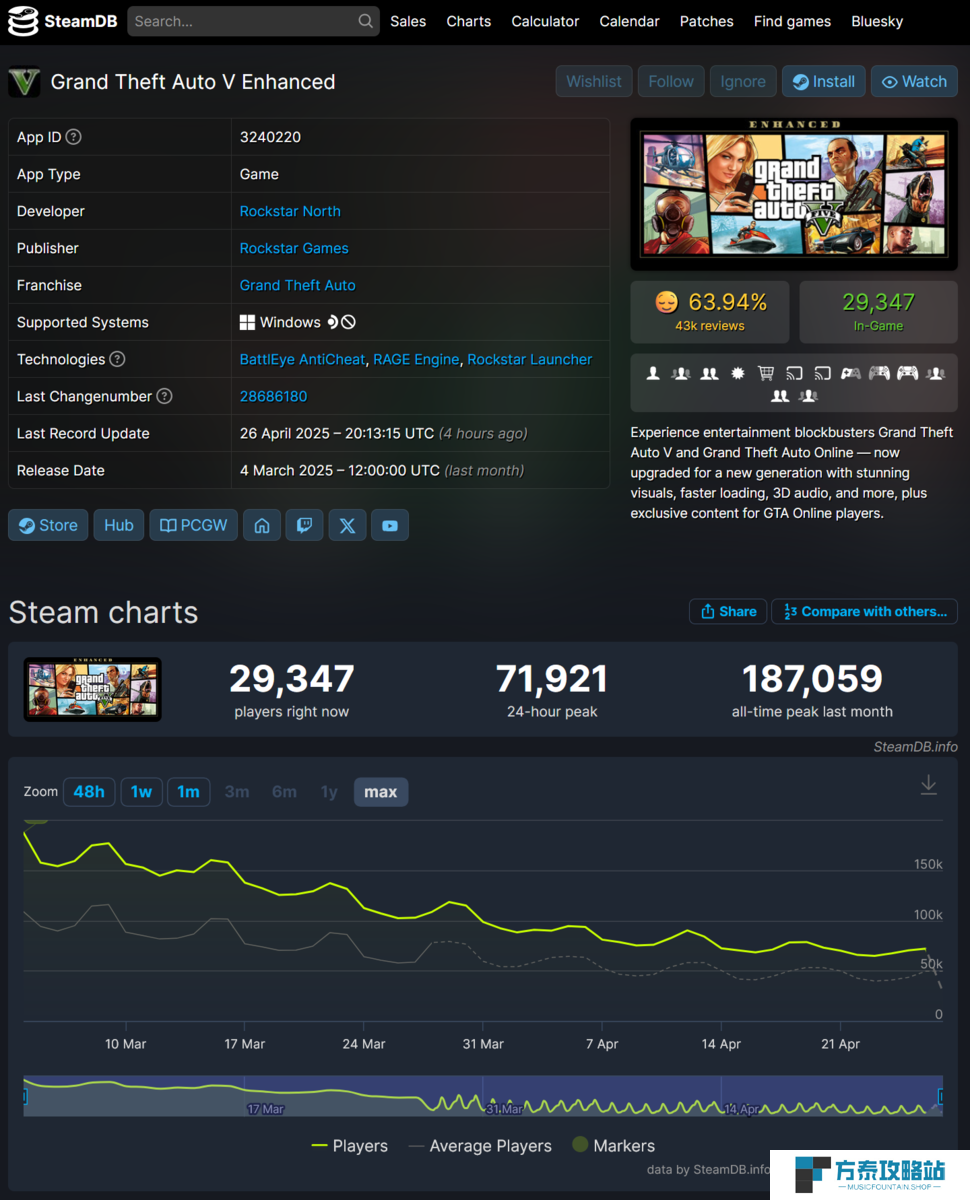Image resolution: width=970 pixels, height=1200 pixels.
Task: Open the Twitch link icon button
Action: pos(304,525)
